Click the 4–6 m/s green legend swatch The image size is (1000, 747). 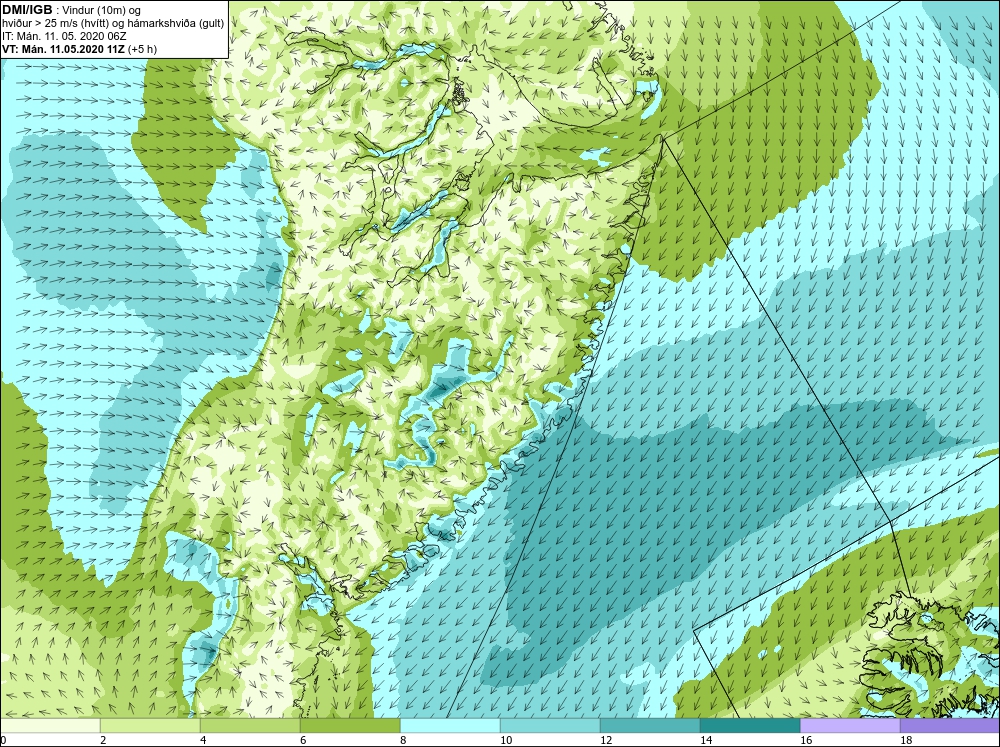pos(250,725)
